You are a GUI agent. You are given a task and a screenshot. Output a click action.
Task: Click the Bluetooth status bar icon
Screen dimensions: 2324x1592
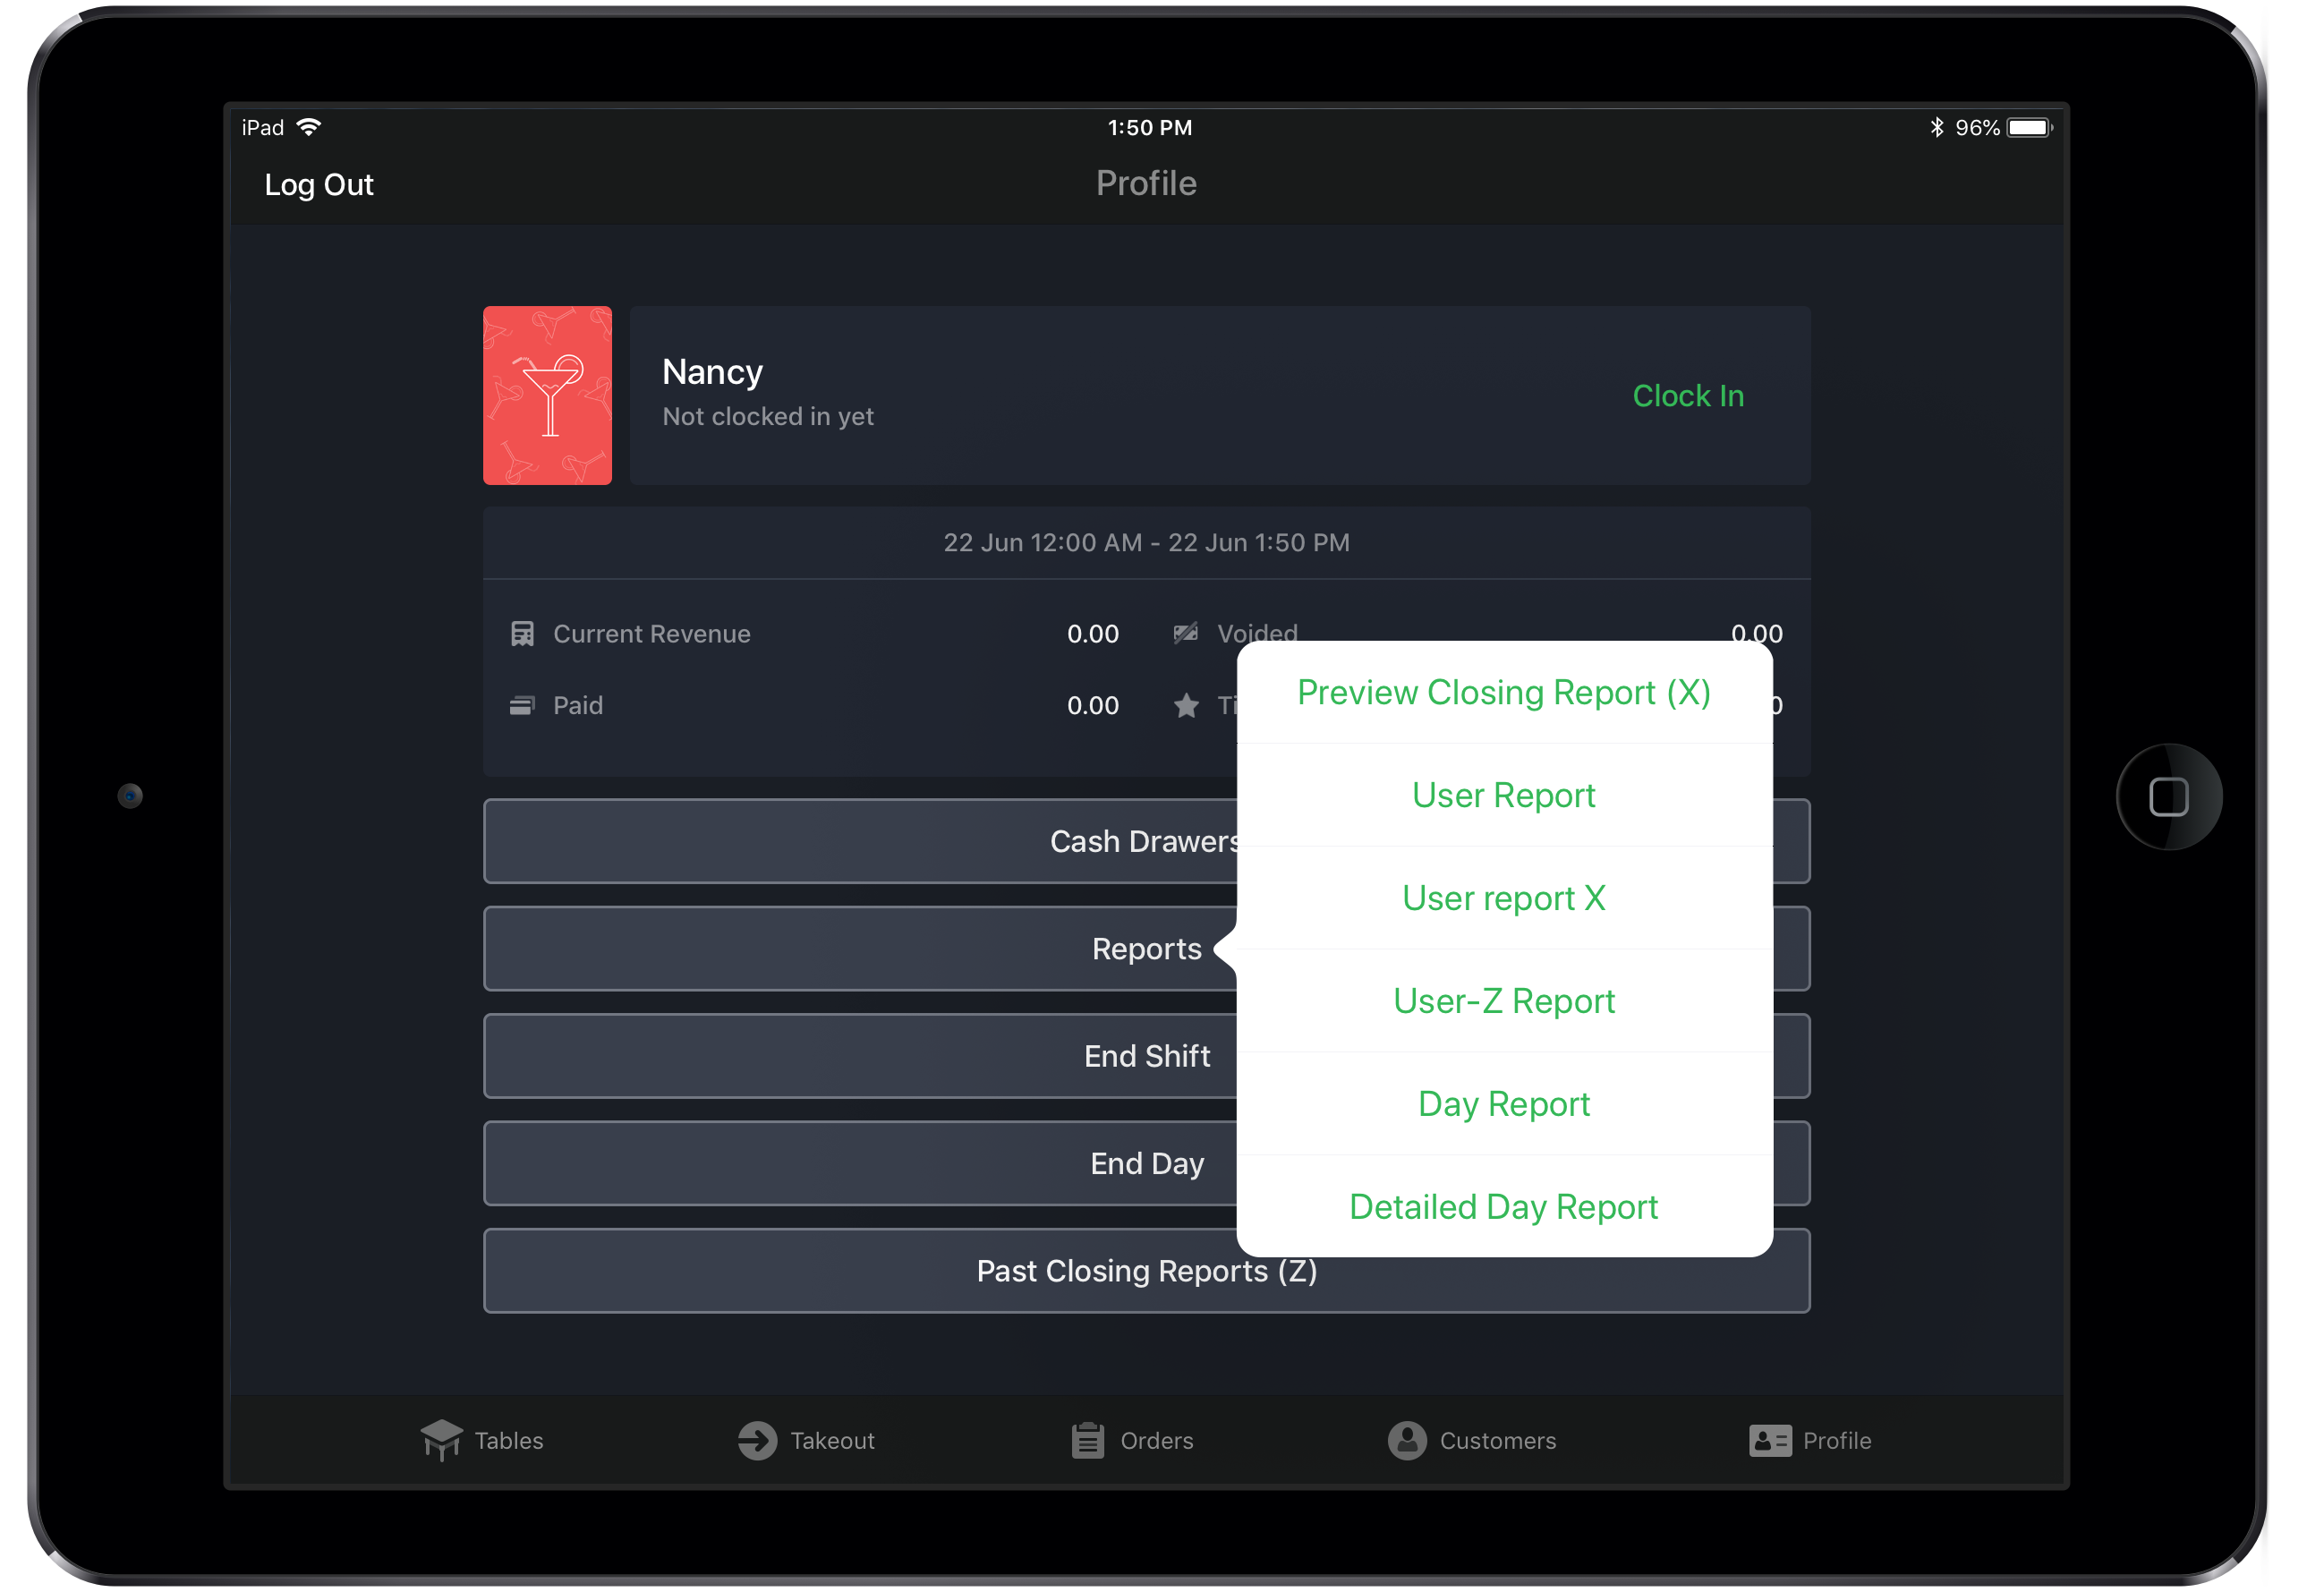(1927, 125)
